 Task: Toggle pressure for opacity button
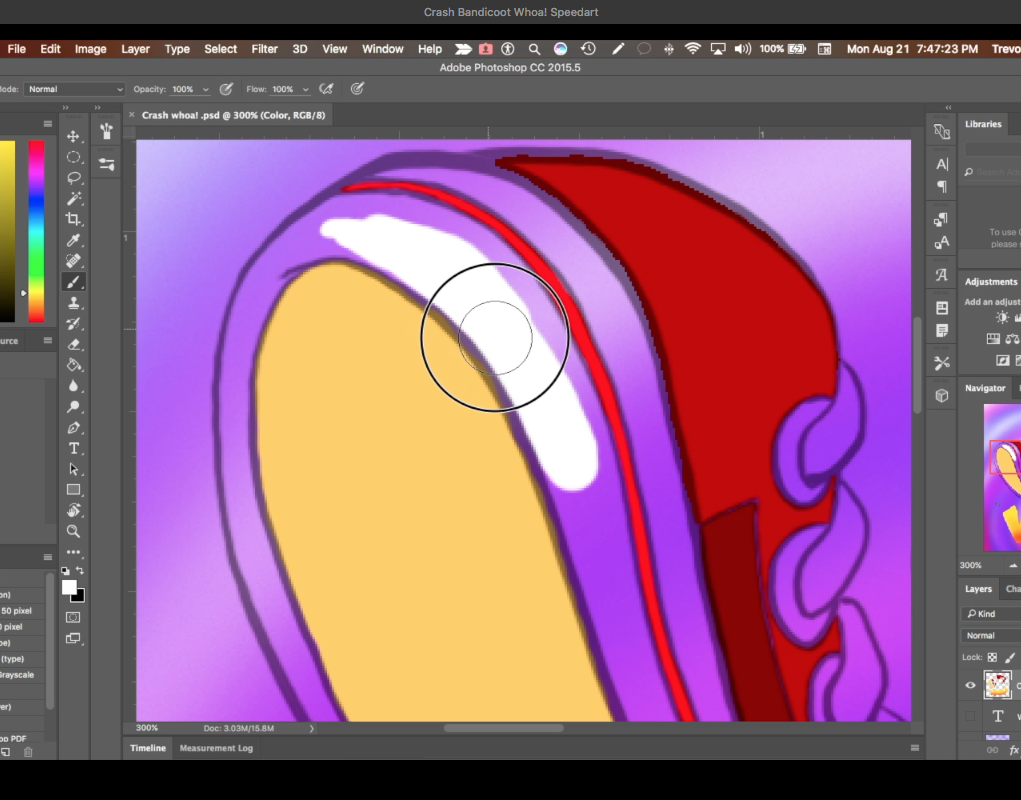226,89
